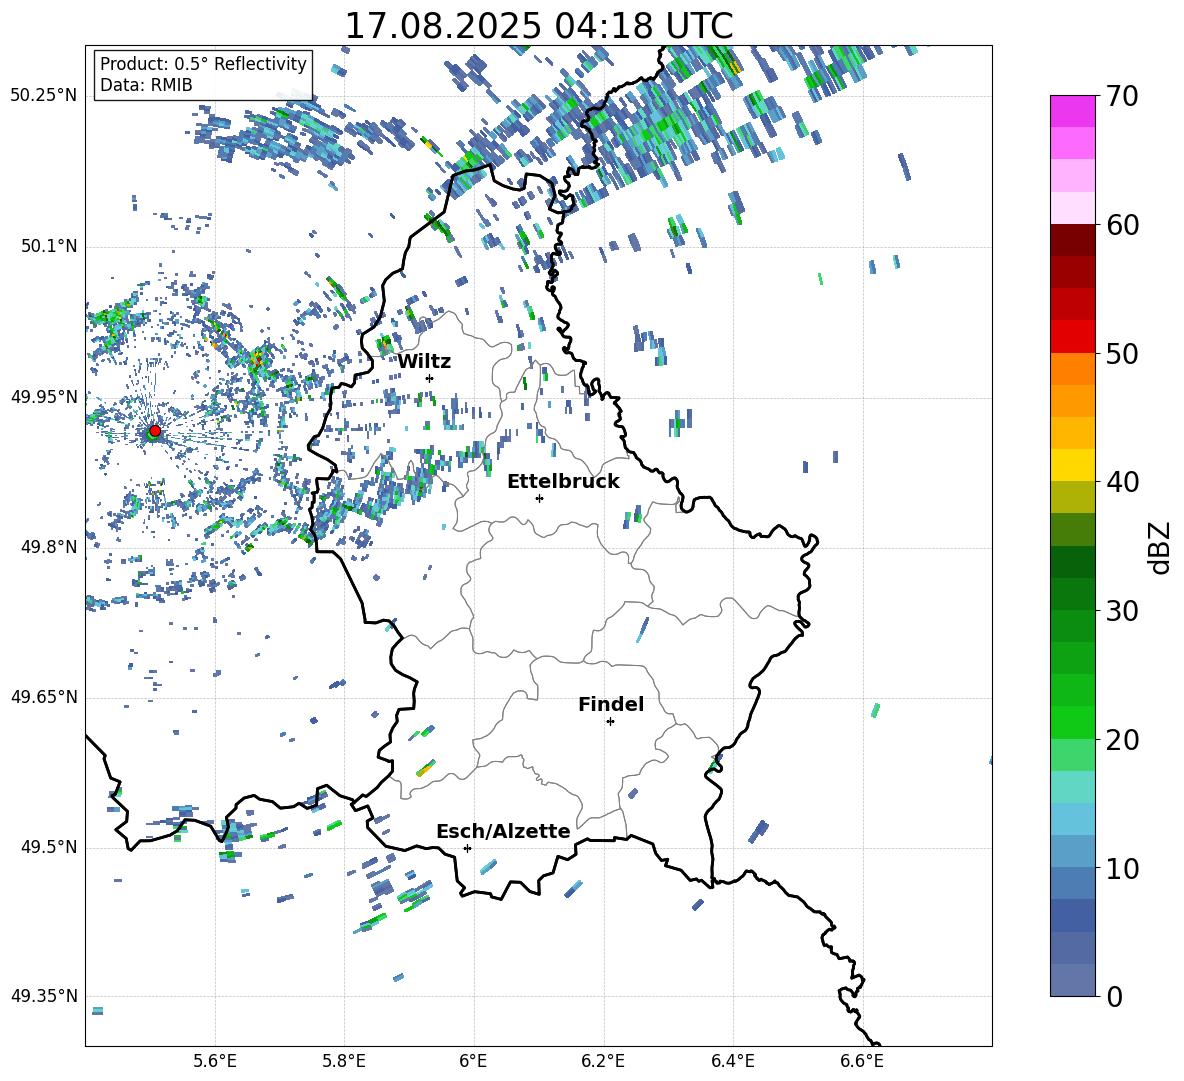Image resolution: width=1184 pixels, height=1081 pixels.
Task: Click the 49.65°N latitude label
Action: (44, 697)
